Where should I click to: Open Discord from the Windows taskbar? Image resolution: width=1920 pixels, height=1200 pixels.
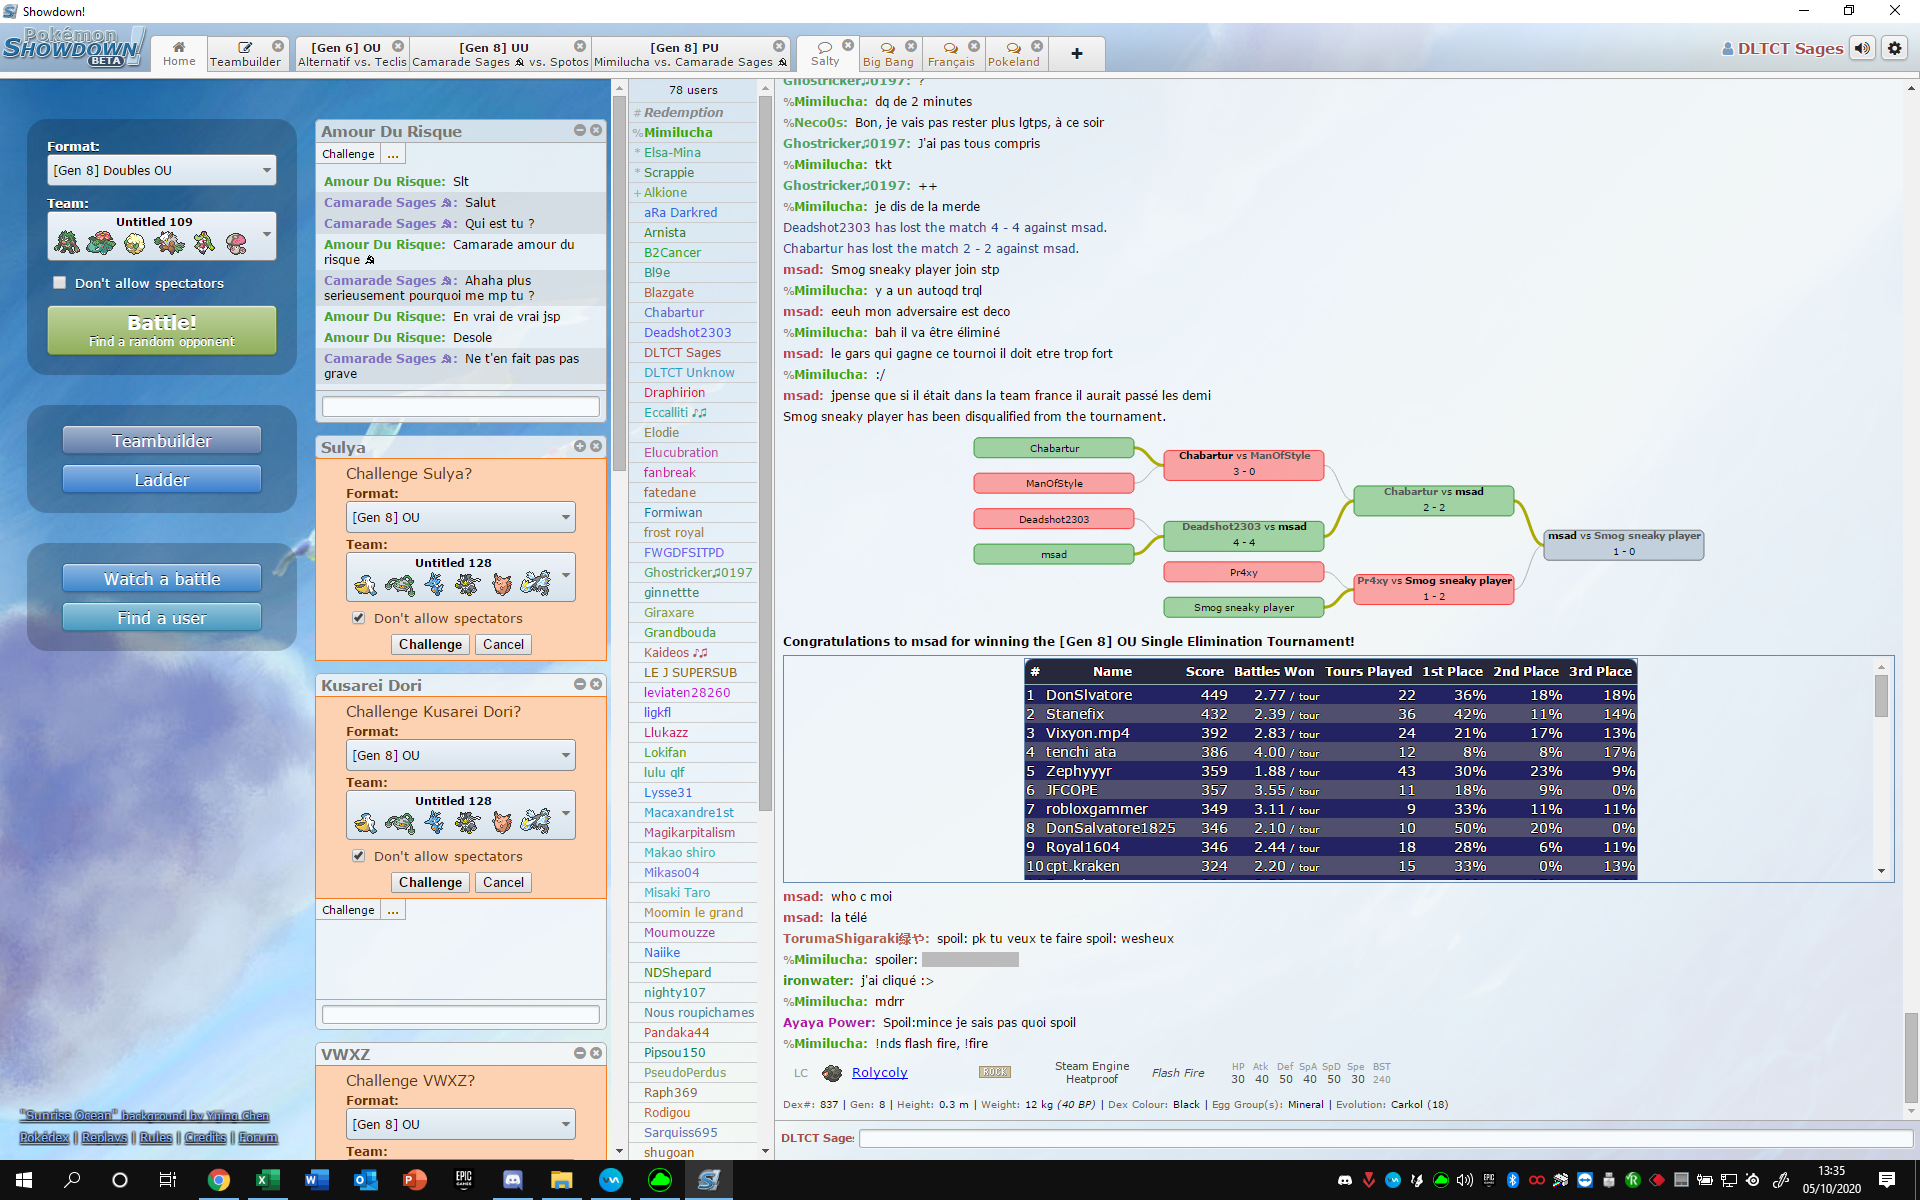tap(513, 1180)
